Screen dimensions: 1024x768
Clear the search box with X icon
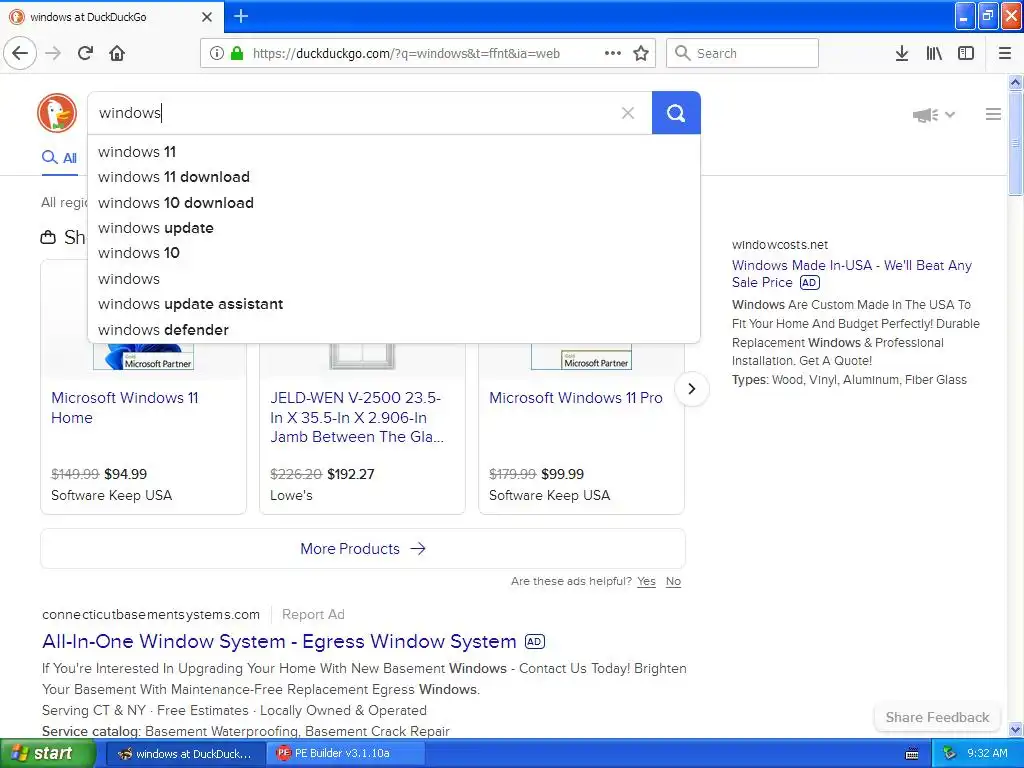628,113
